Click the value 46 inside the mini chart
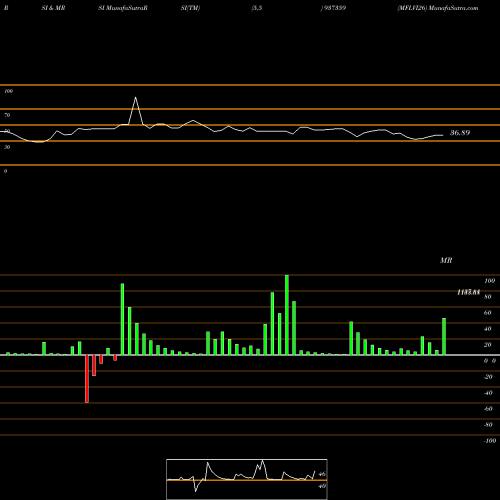This screenshot has height=500, width=500. point(322,474)
